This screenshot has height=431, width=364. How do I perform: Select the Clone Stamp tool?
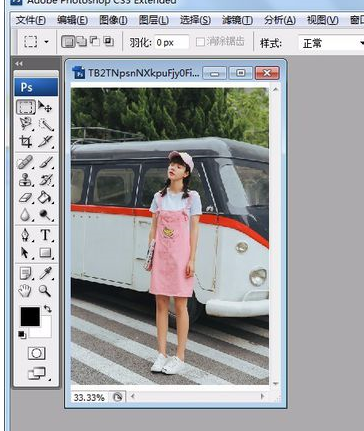click(x=25, y=180)
